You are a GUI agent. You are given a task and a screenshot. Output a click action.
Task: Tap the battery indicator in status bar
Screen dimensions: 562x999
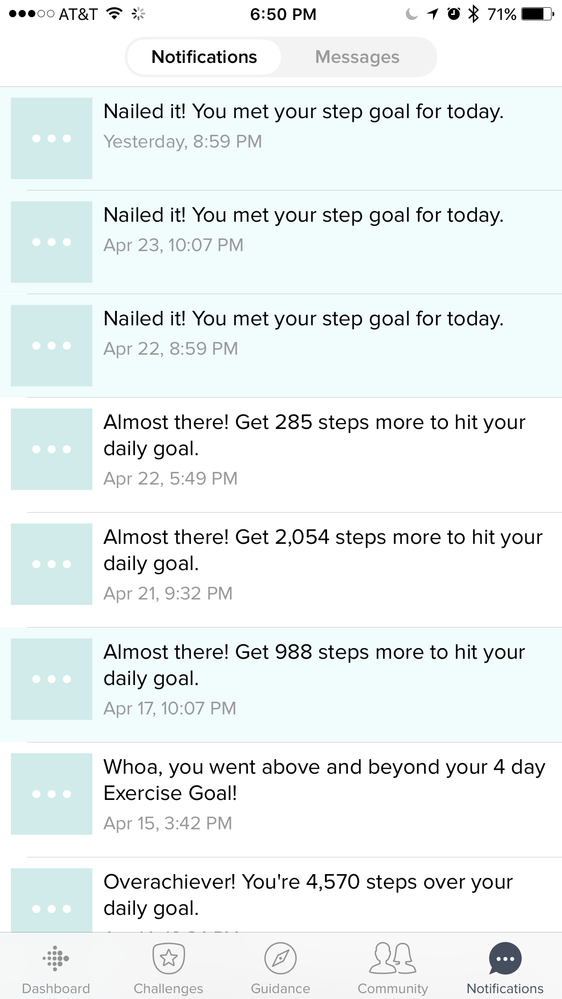(x=537, y=14)
